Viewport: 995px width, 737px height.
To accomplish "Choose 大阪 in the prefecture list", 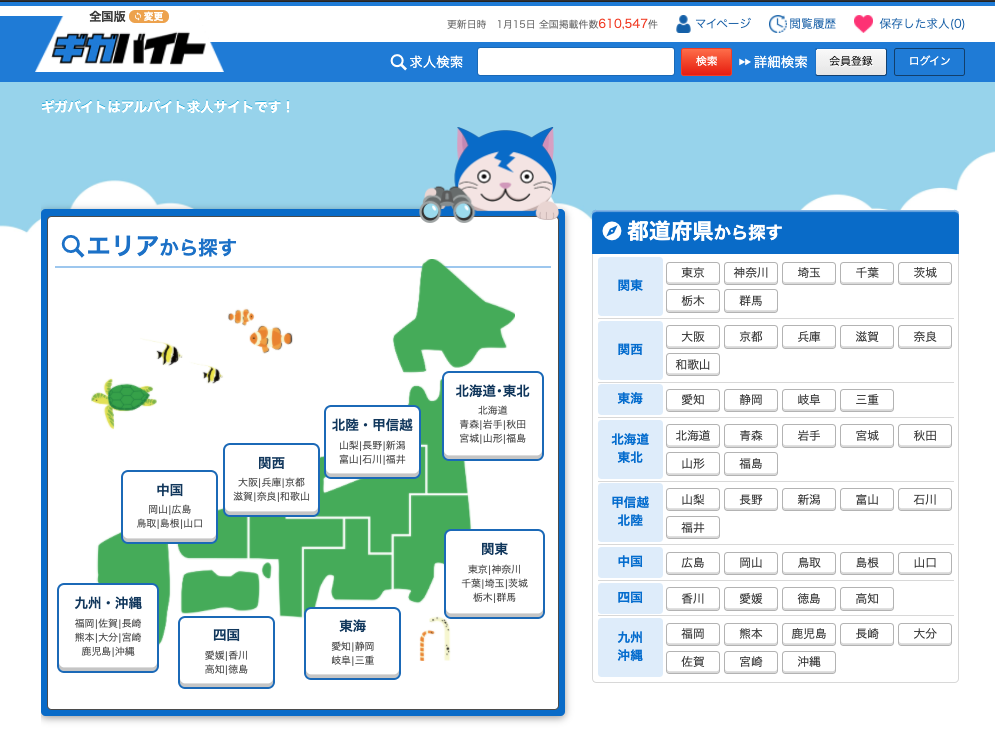I will point(693,337).
